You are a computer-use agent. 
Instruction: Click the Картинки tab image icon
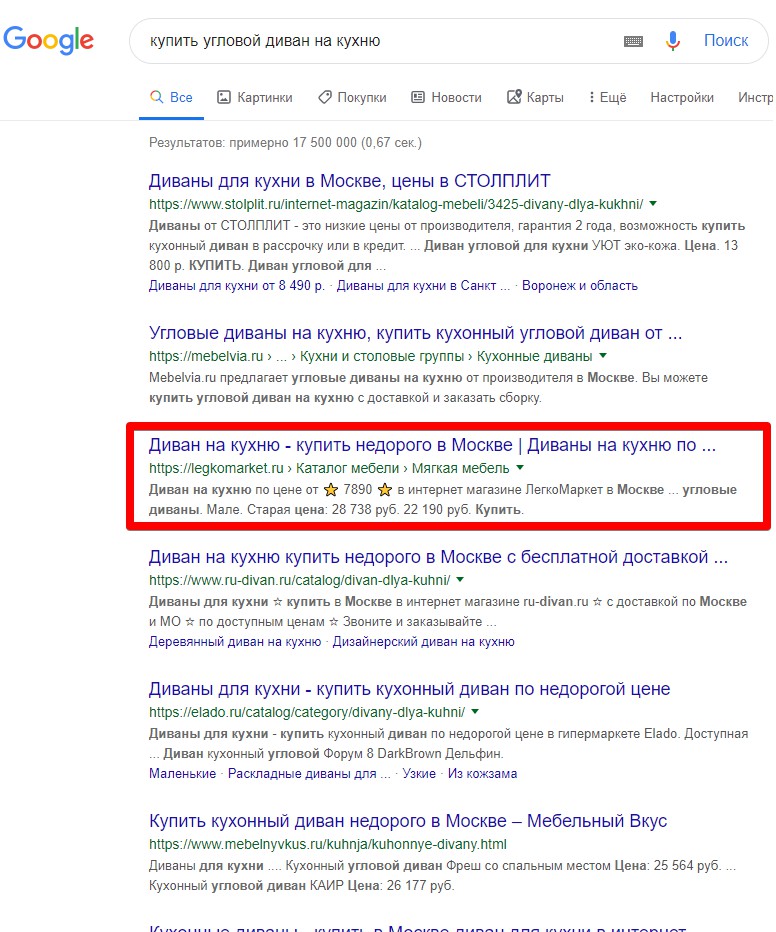pyautogui.click(x=223, y=97)
